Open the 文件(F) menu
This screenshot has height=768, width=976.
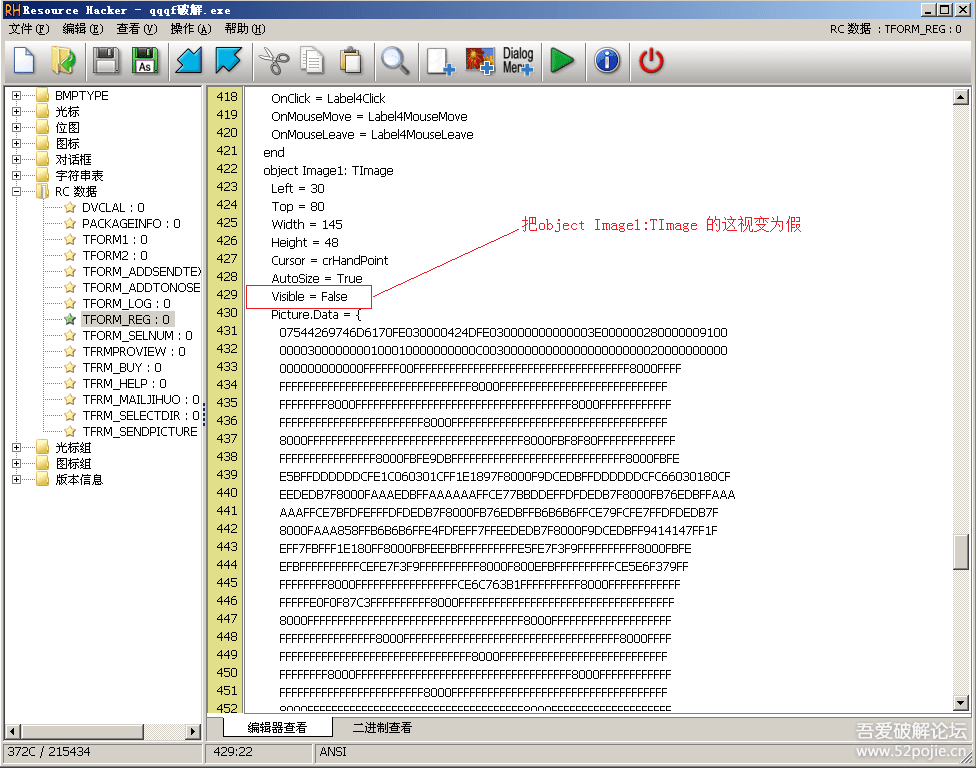28,29
